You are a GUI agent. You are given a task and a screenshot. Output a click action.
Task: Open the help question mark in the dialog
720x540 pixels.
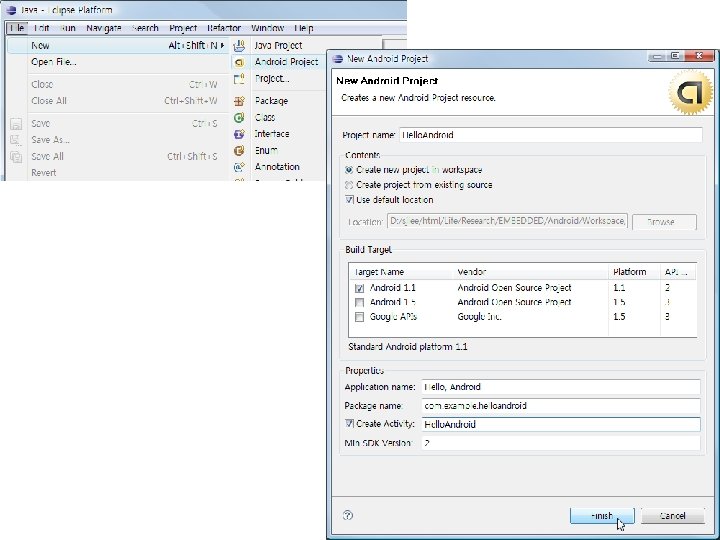coord(348,515)
